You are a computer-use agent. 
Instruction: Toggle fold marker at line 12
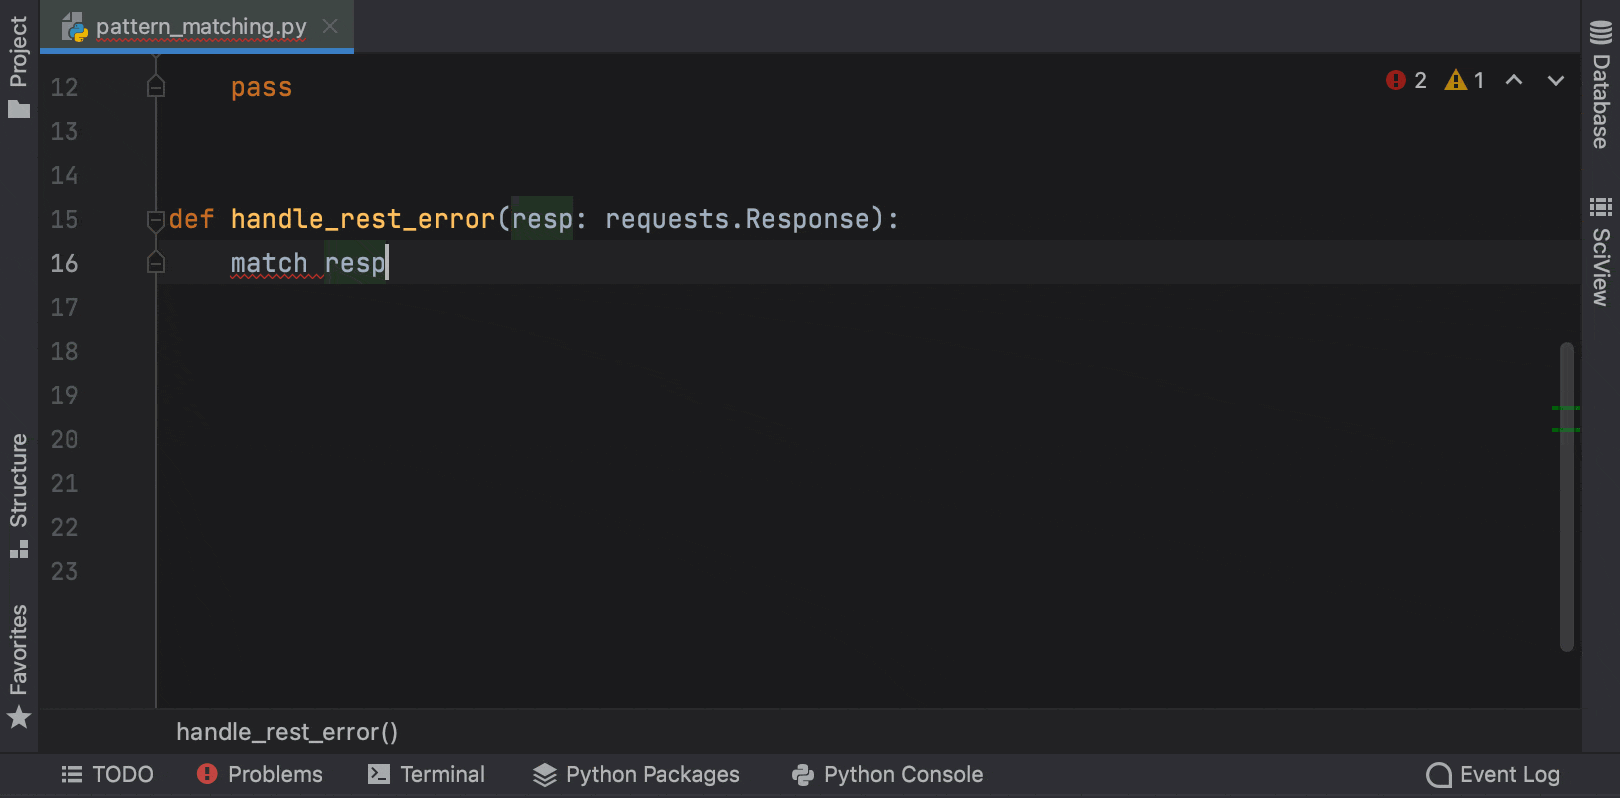coord(156,87)
